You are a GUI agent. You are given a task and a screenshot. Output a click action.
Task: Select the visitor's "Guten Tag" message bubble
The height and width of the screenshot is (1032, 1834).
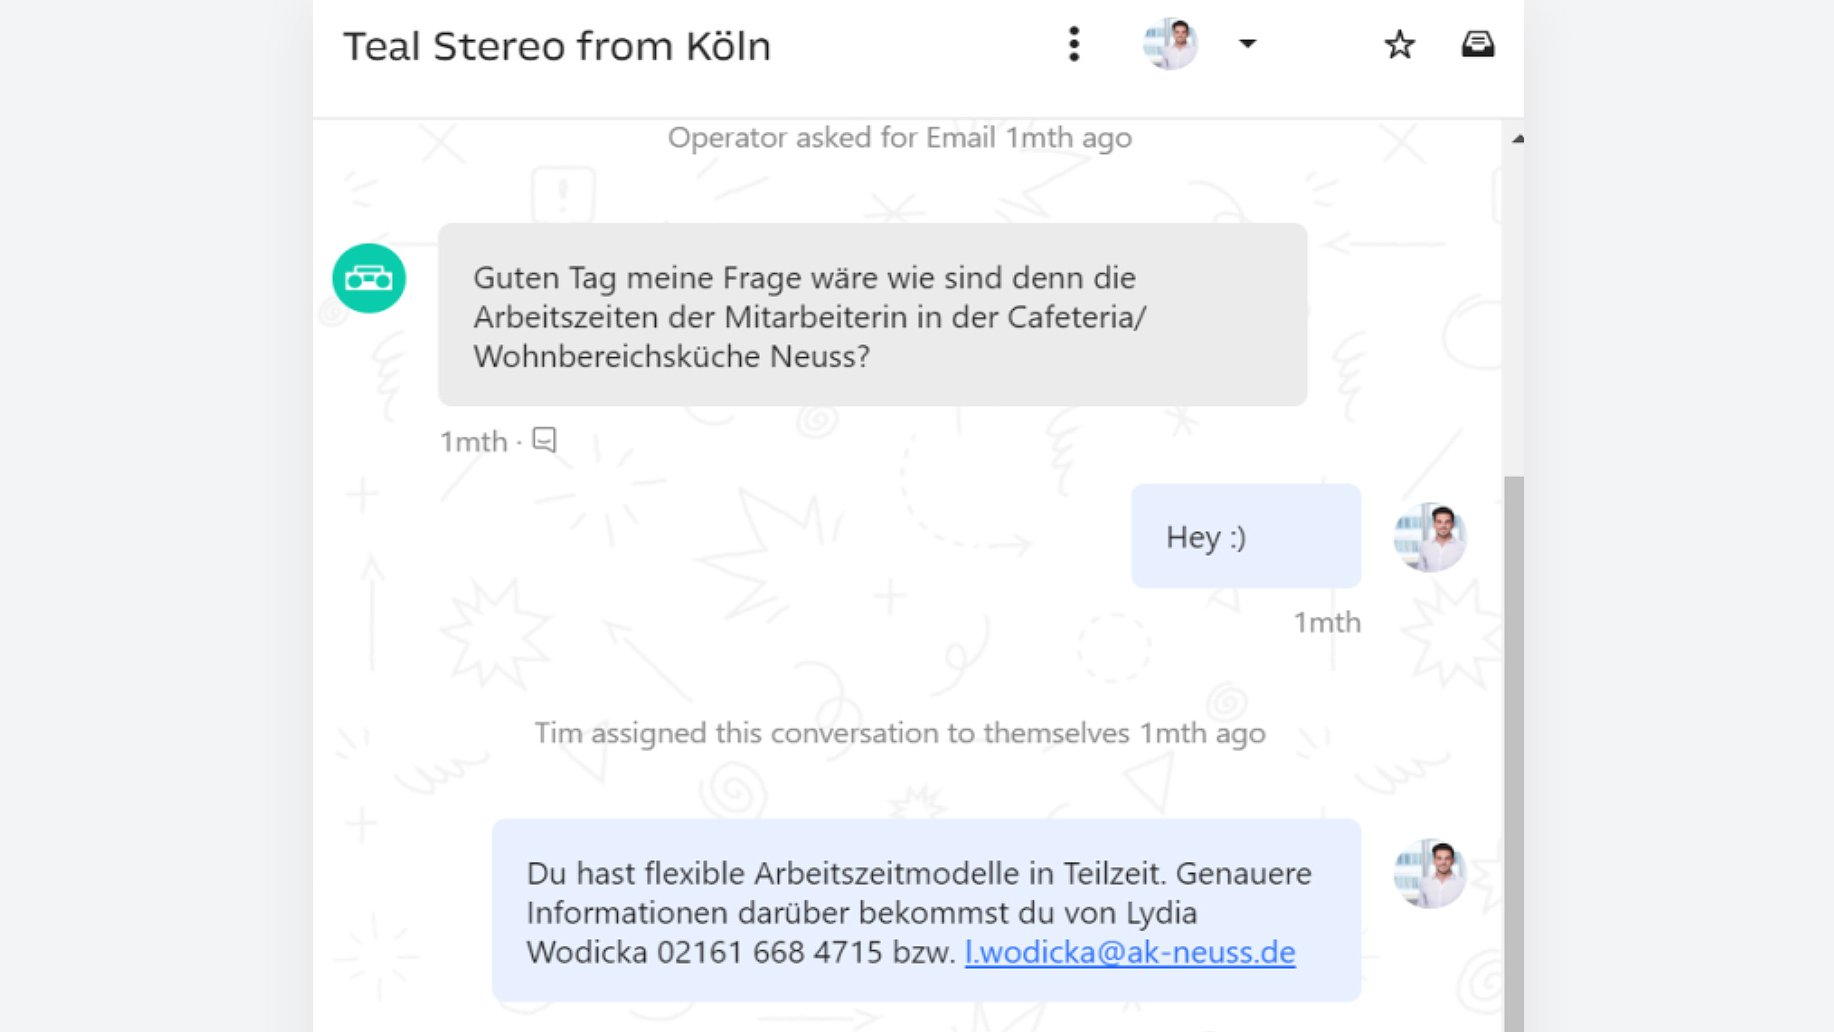click(871, 315)
